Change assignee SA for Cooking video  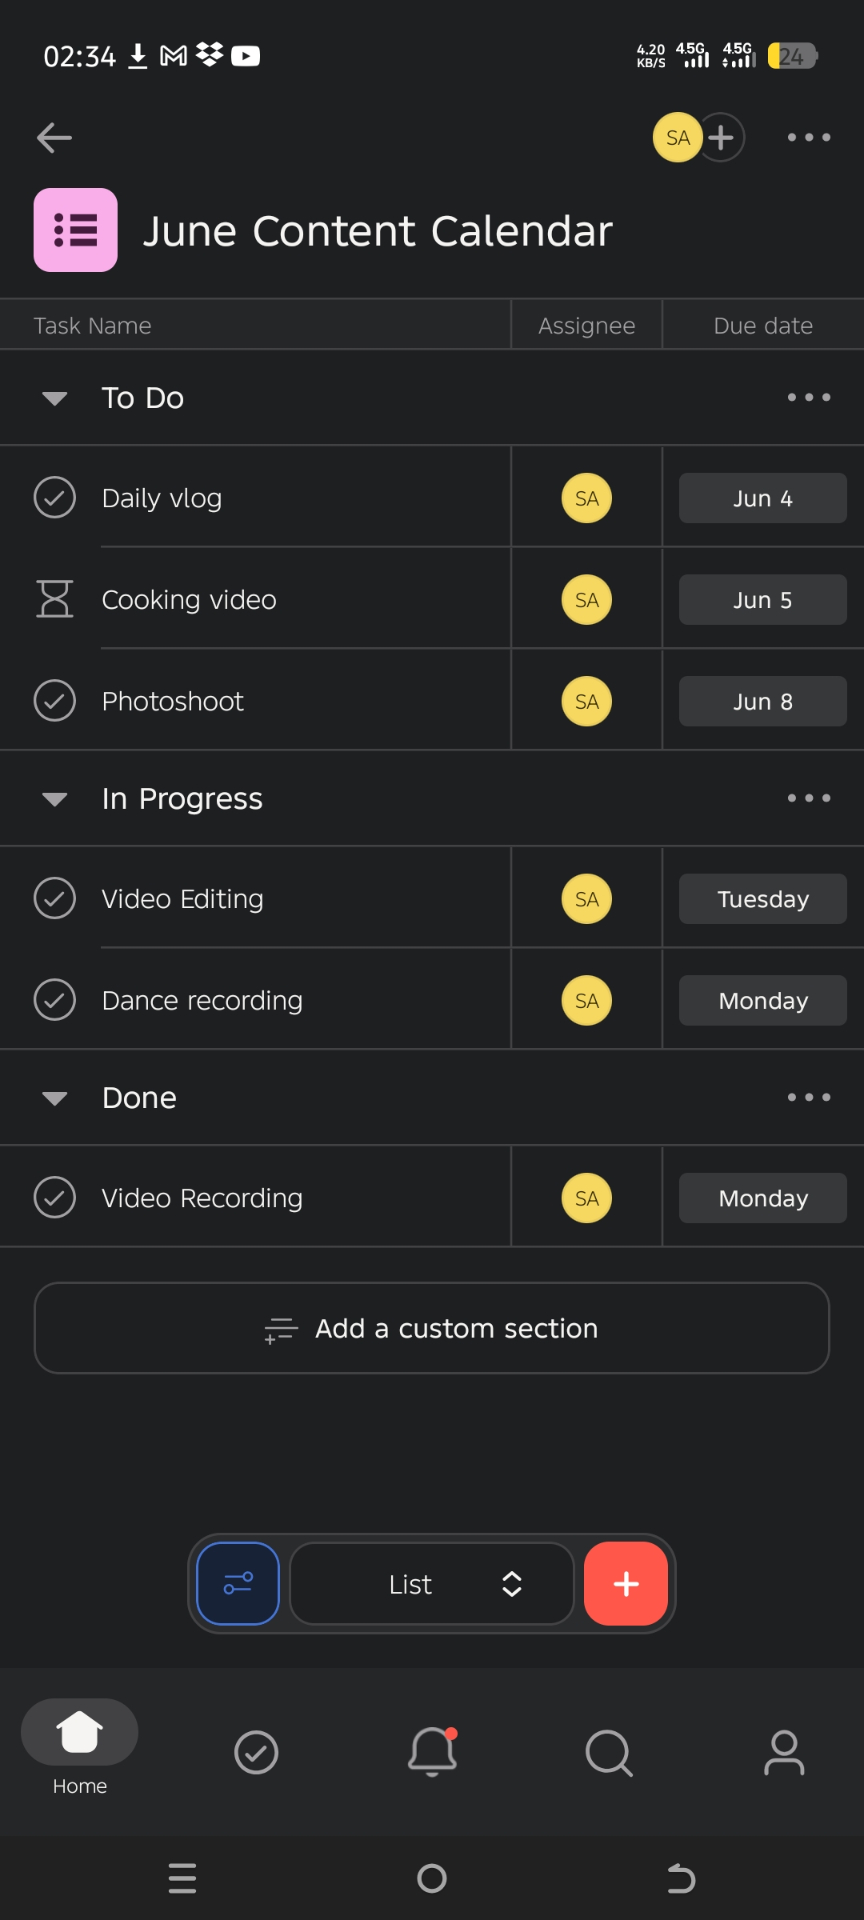[x=587, y=600]
